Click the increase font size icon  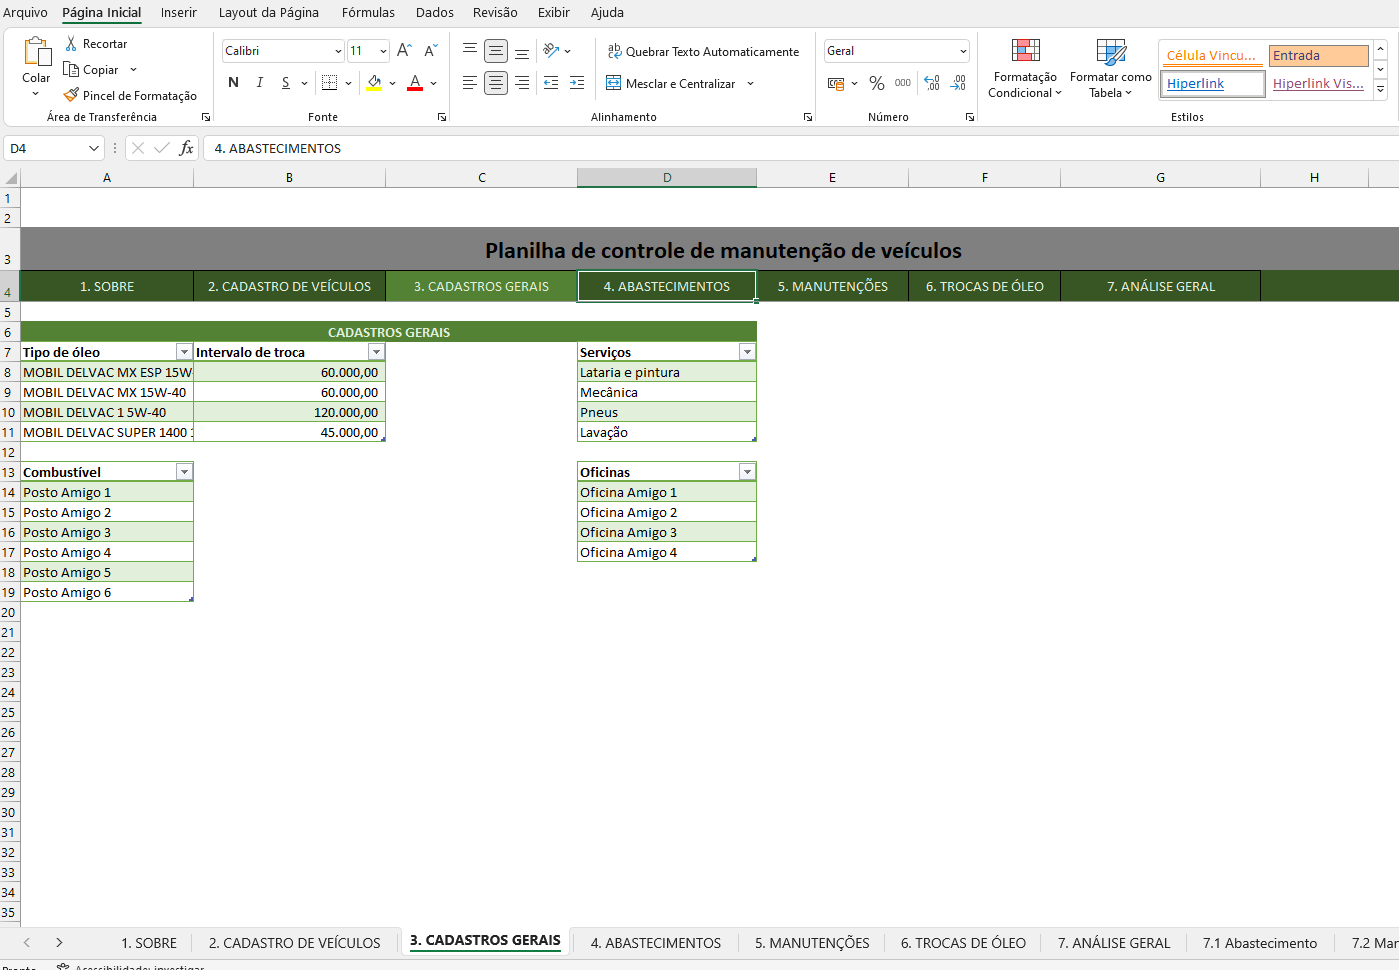[404, 51]
